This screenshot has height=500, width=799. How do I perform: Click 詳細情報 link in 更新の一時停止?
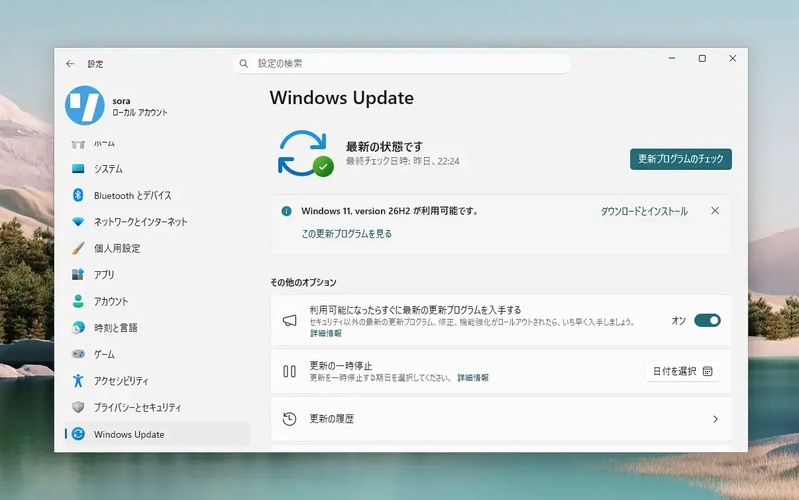tap(473, 378)
